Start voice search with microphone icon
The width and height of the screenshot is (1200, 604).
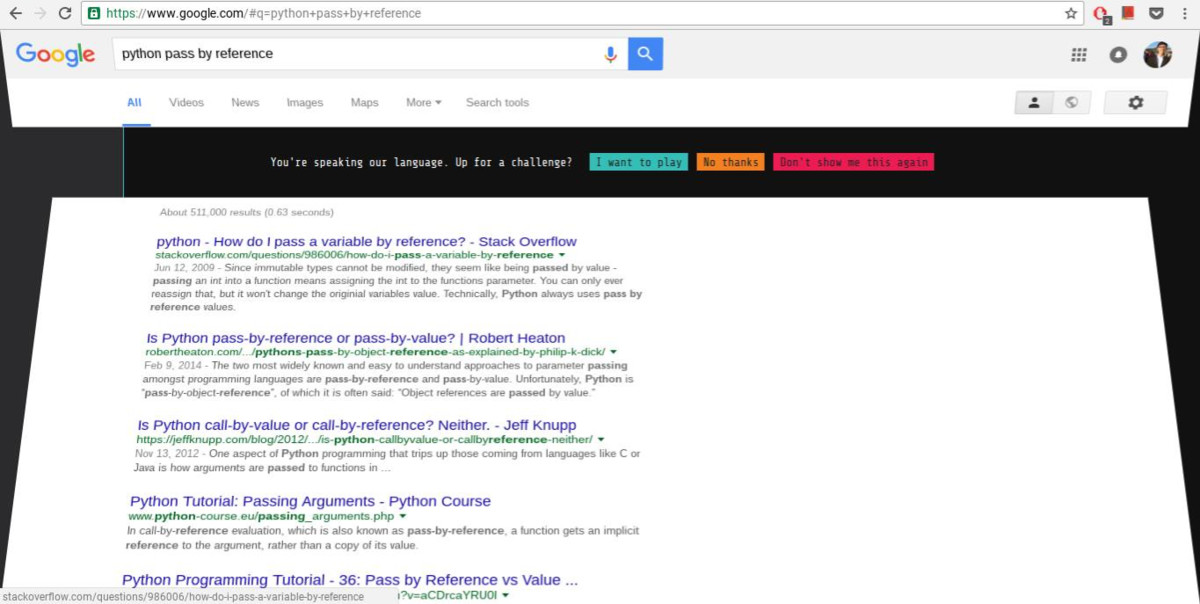(610, 54)
